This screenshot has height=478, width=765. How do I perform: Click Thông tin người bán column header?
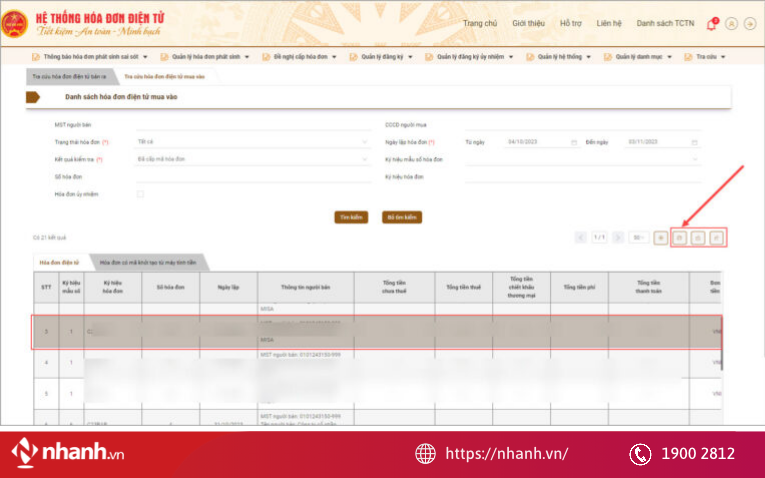pos(305,287)
